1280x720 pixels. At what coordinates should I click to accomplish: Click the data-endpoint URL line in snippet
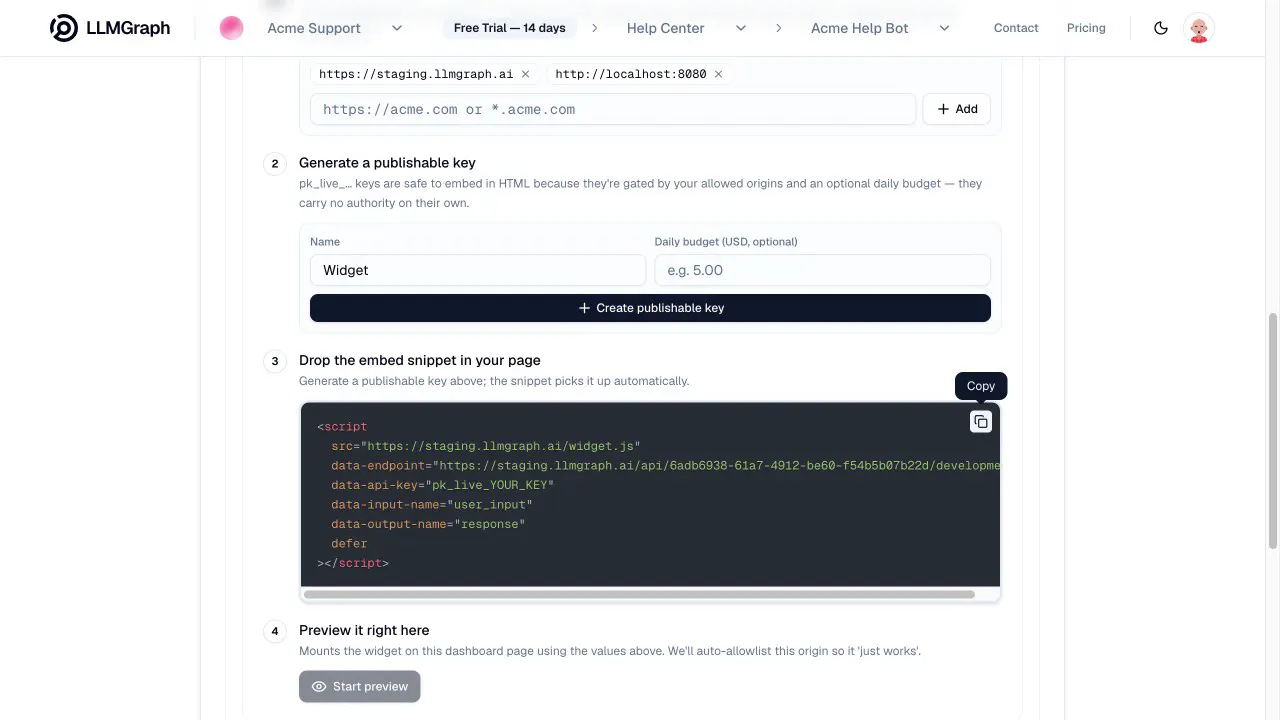click(x=665, y=465)
